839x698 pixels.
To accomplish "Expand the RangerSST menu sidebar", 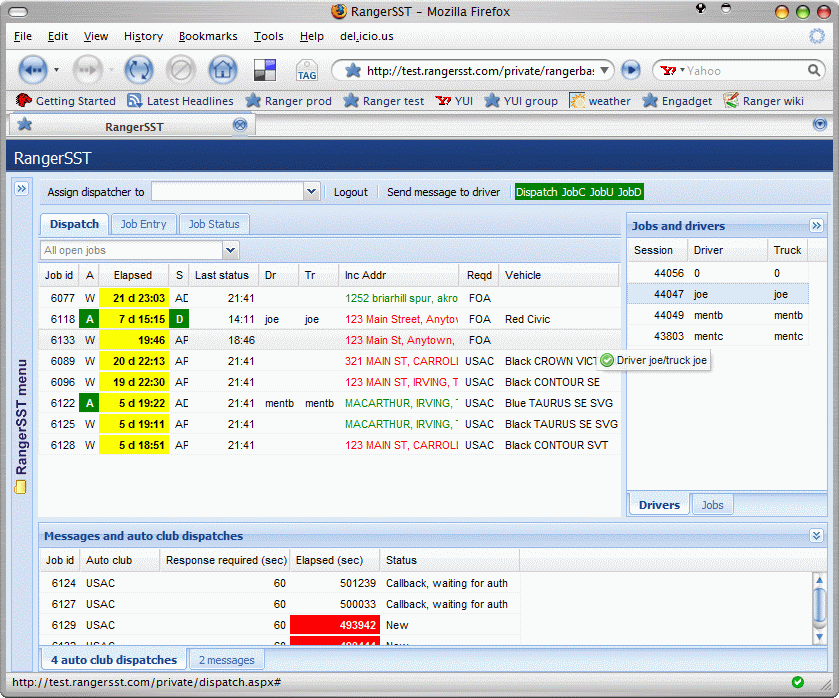I will click(x=20, y=188).
